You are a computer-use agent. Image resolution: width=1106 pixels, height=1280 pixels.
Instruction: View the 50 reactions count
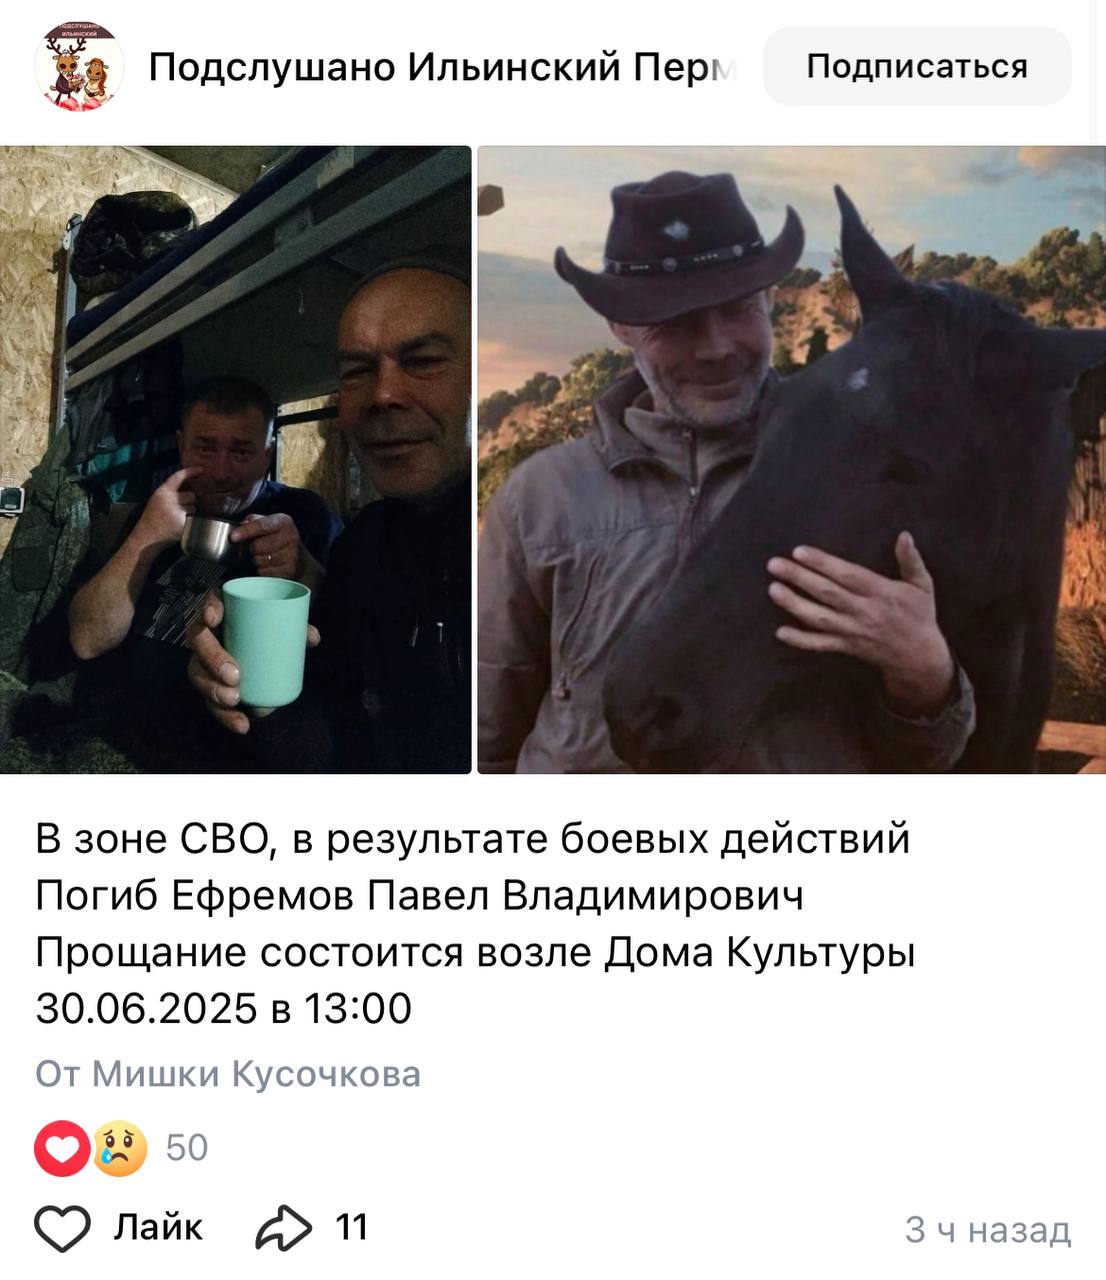[187, 1148]
